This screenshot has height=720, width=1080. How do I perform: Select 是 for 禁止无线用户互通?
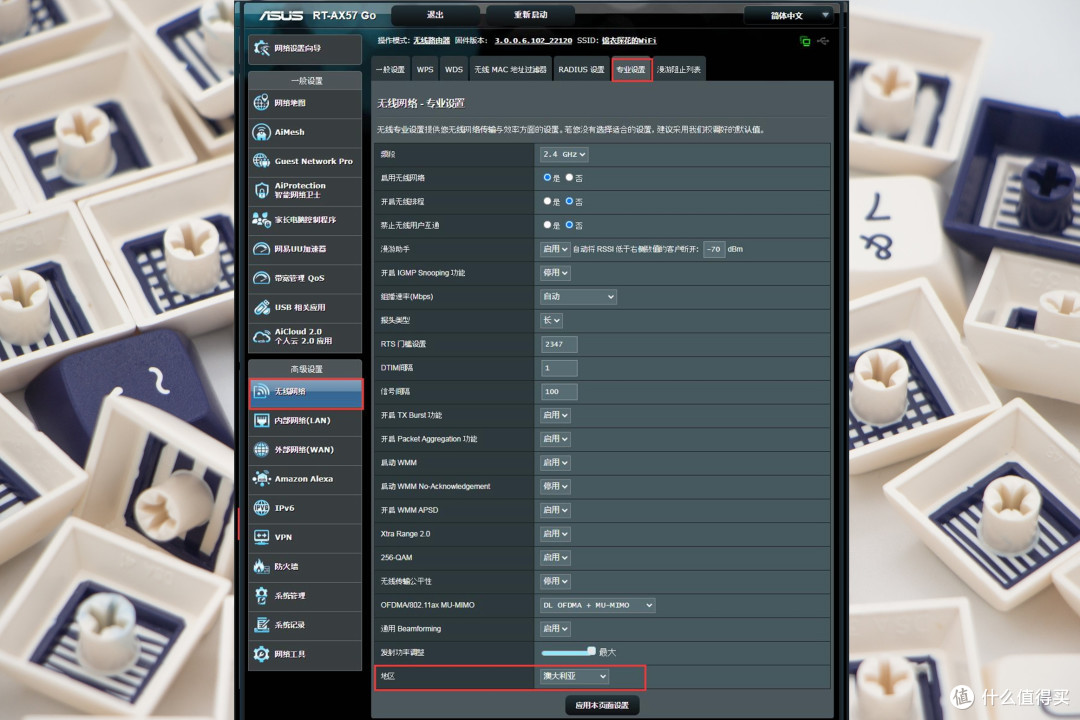pyautogui.click(x=547, y=225)
